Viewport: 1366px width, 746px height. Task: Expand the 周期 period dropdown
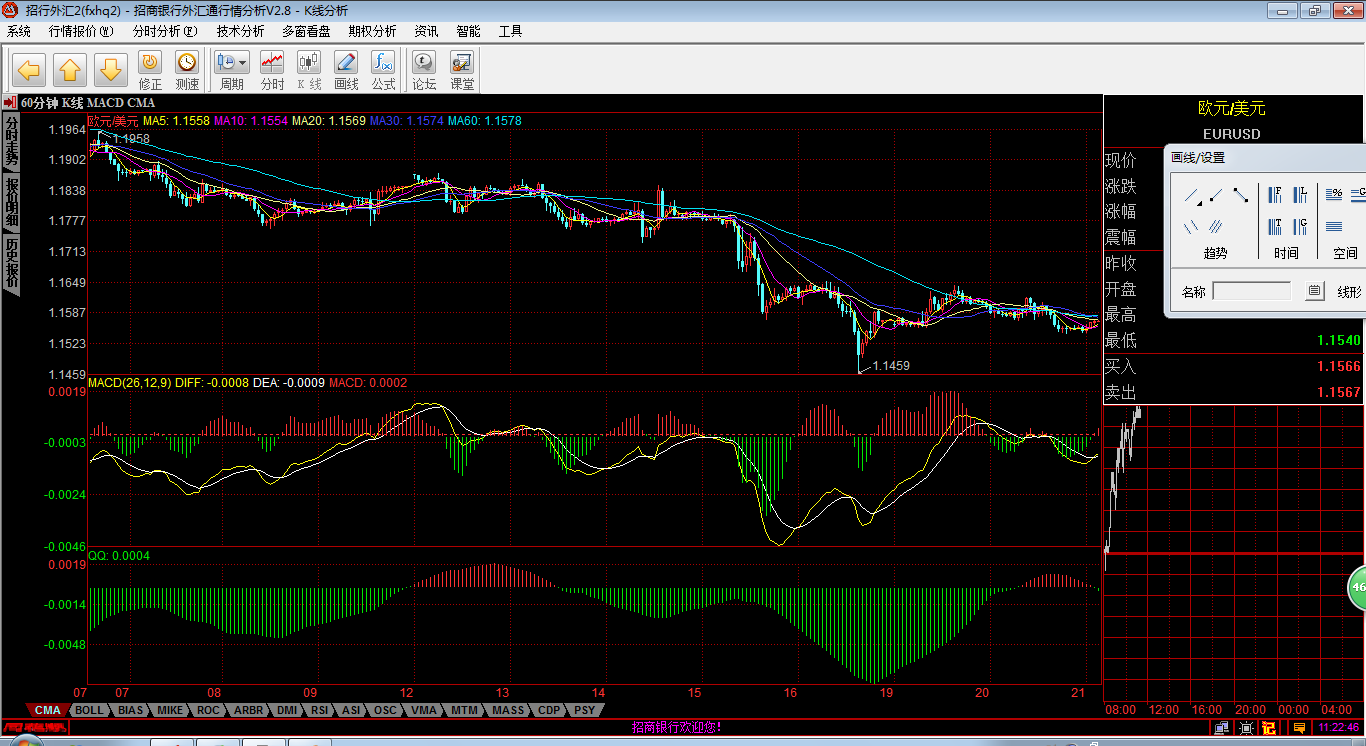[x=232, y=70]
